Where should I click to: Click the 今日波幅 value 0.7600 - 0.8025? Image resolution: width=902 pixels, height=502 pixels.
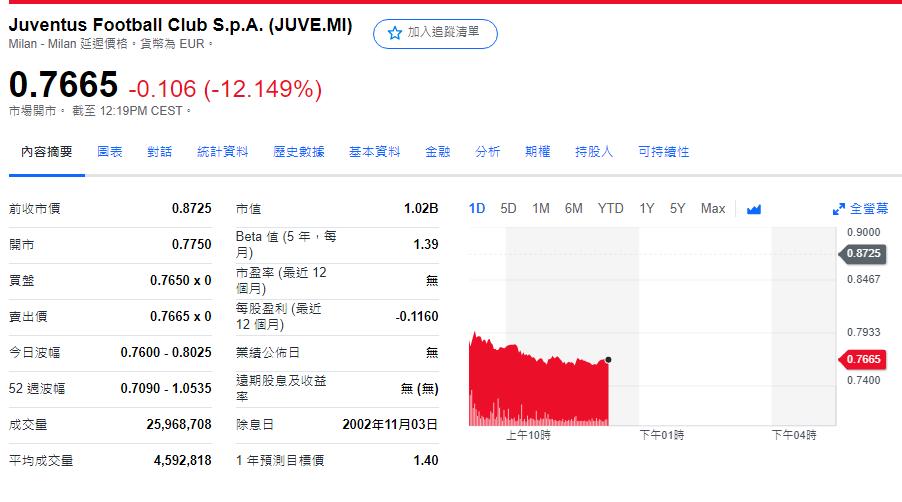(x=166, y=352)
